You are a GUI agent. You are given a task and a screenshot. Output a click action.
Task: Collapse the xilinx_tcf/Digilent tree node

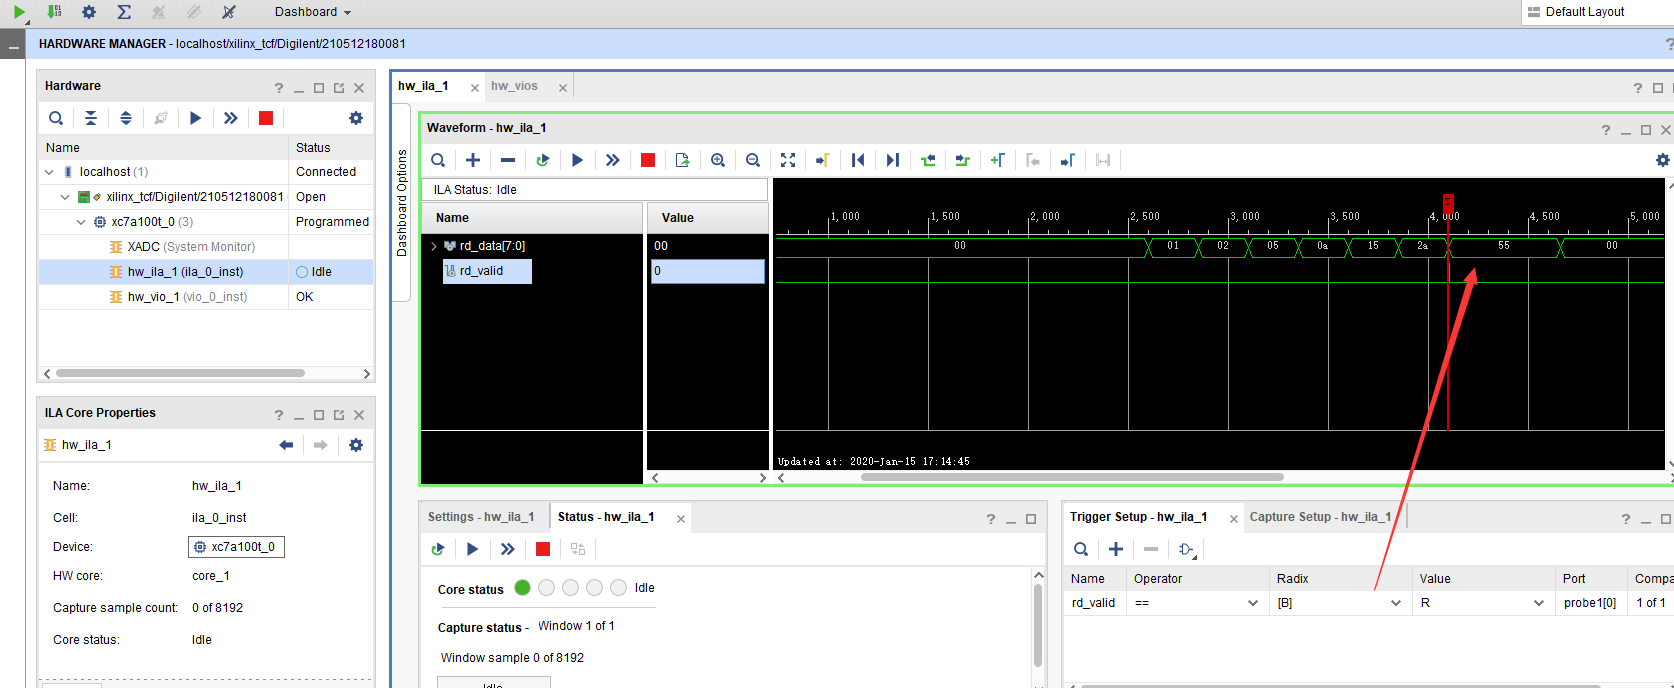pos(65,197)
